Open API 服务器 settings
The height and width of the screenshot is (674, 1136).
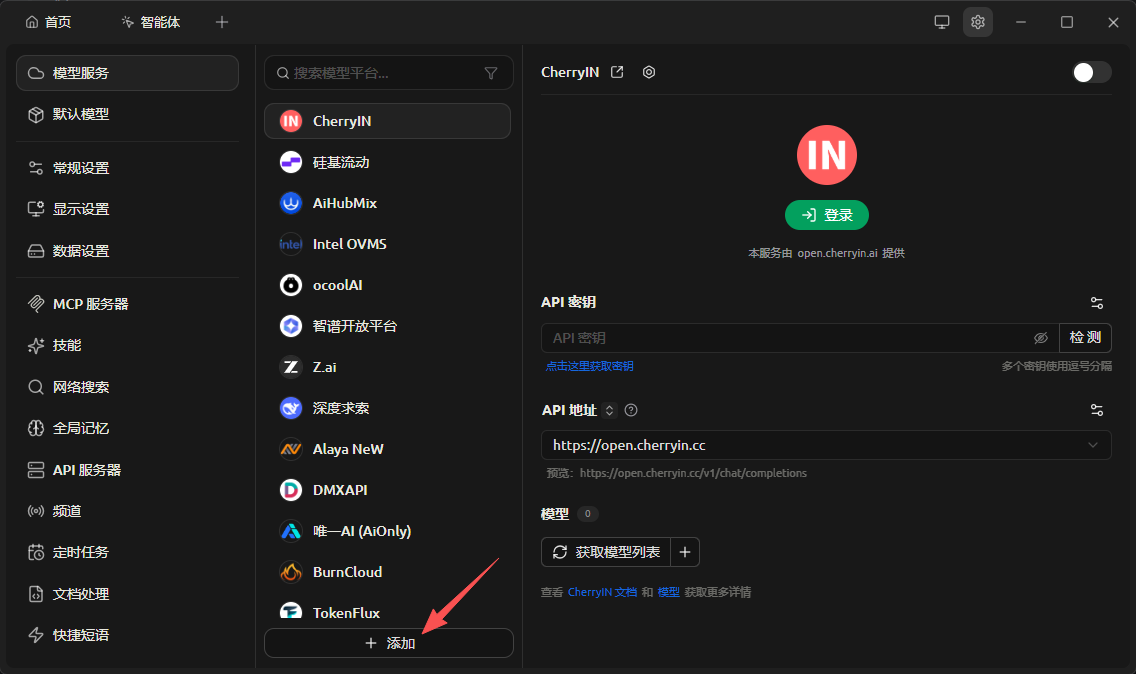point(128,470)
